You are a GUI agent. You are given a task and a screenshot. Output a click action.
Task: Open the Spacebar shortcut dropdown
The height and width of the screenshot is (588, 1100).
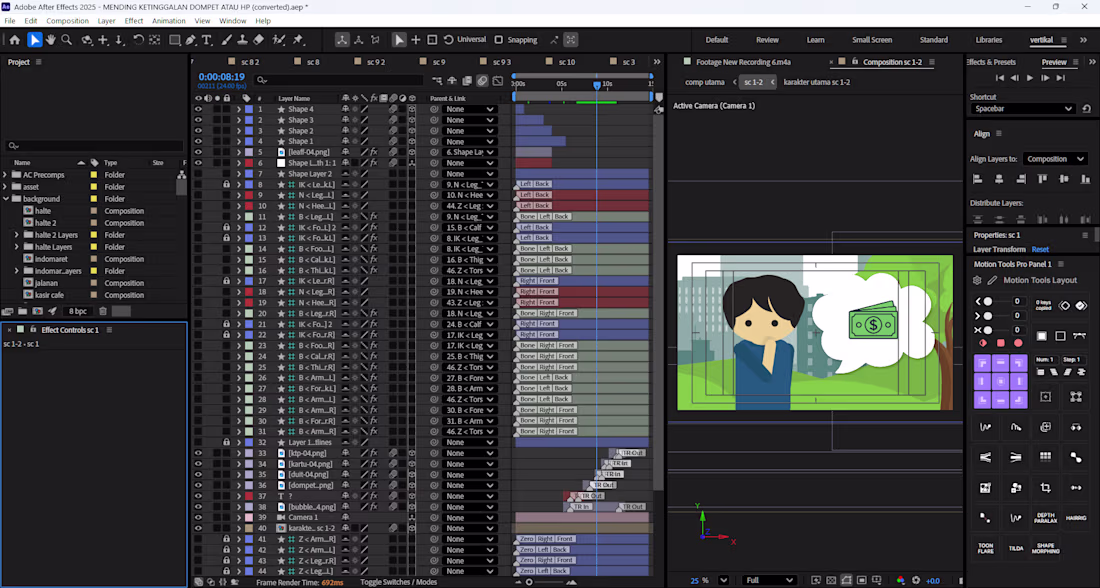1023,109
